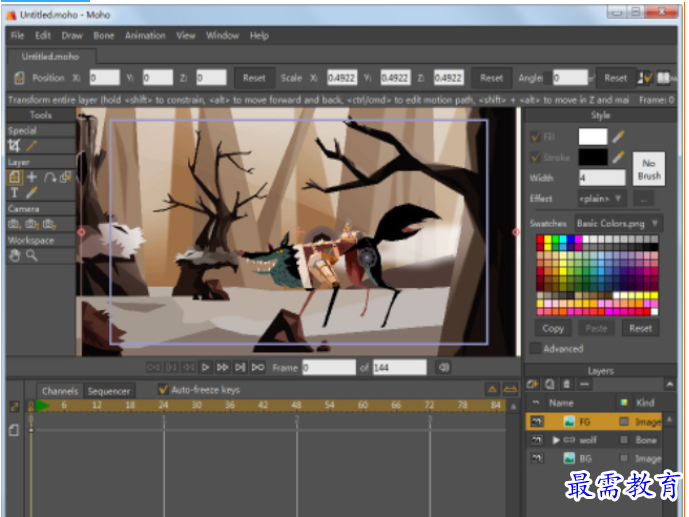Click the white Fill color swatch
The height and width of the screenshot is (517, 689).
tap(593, 137)
